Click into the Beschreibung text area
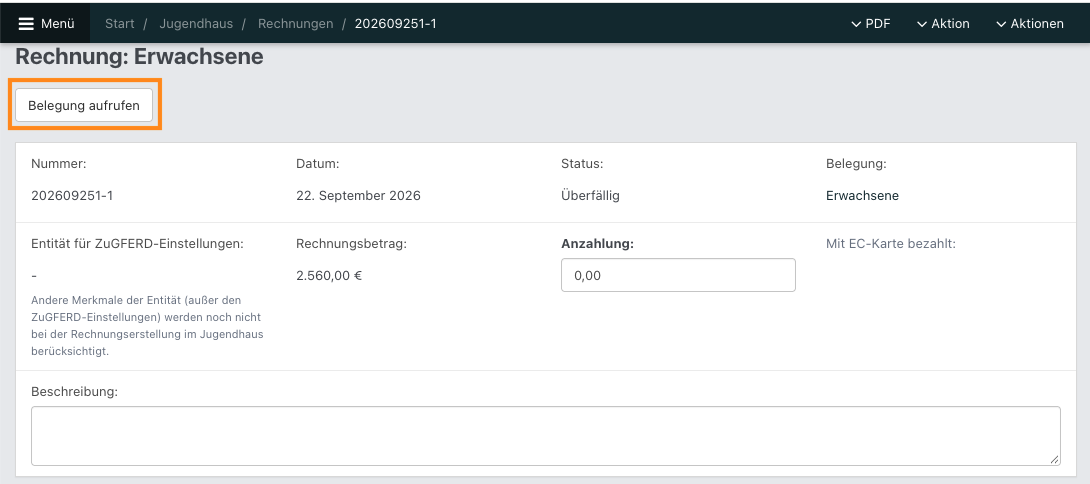 pos(546,436)
